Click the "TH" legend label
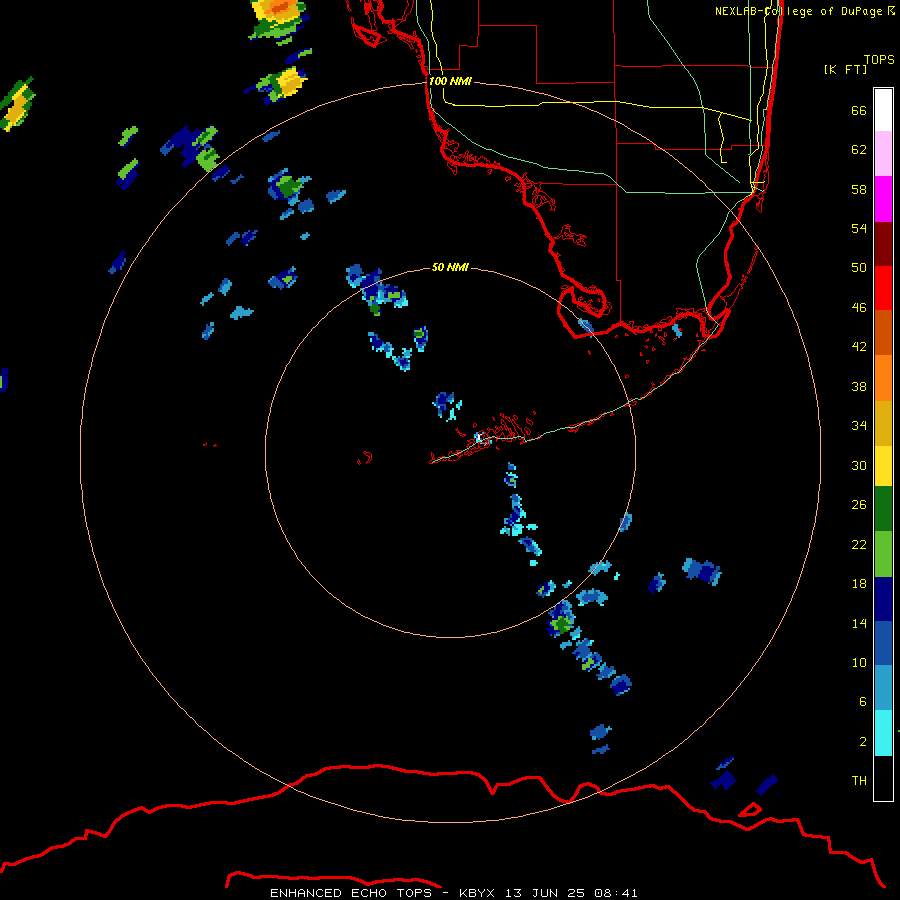Viewport: 900px width, 900px height. [x=859, y=780]
